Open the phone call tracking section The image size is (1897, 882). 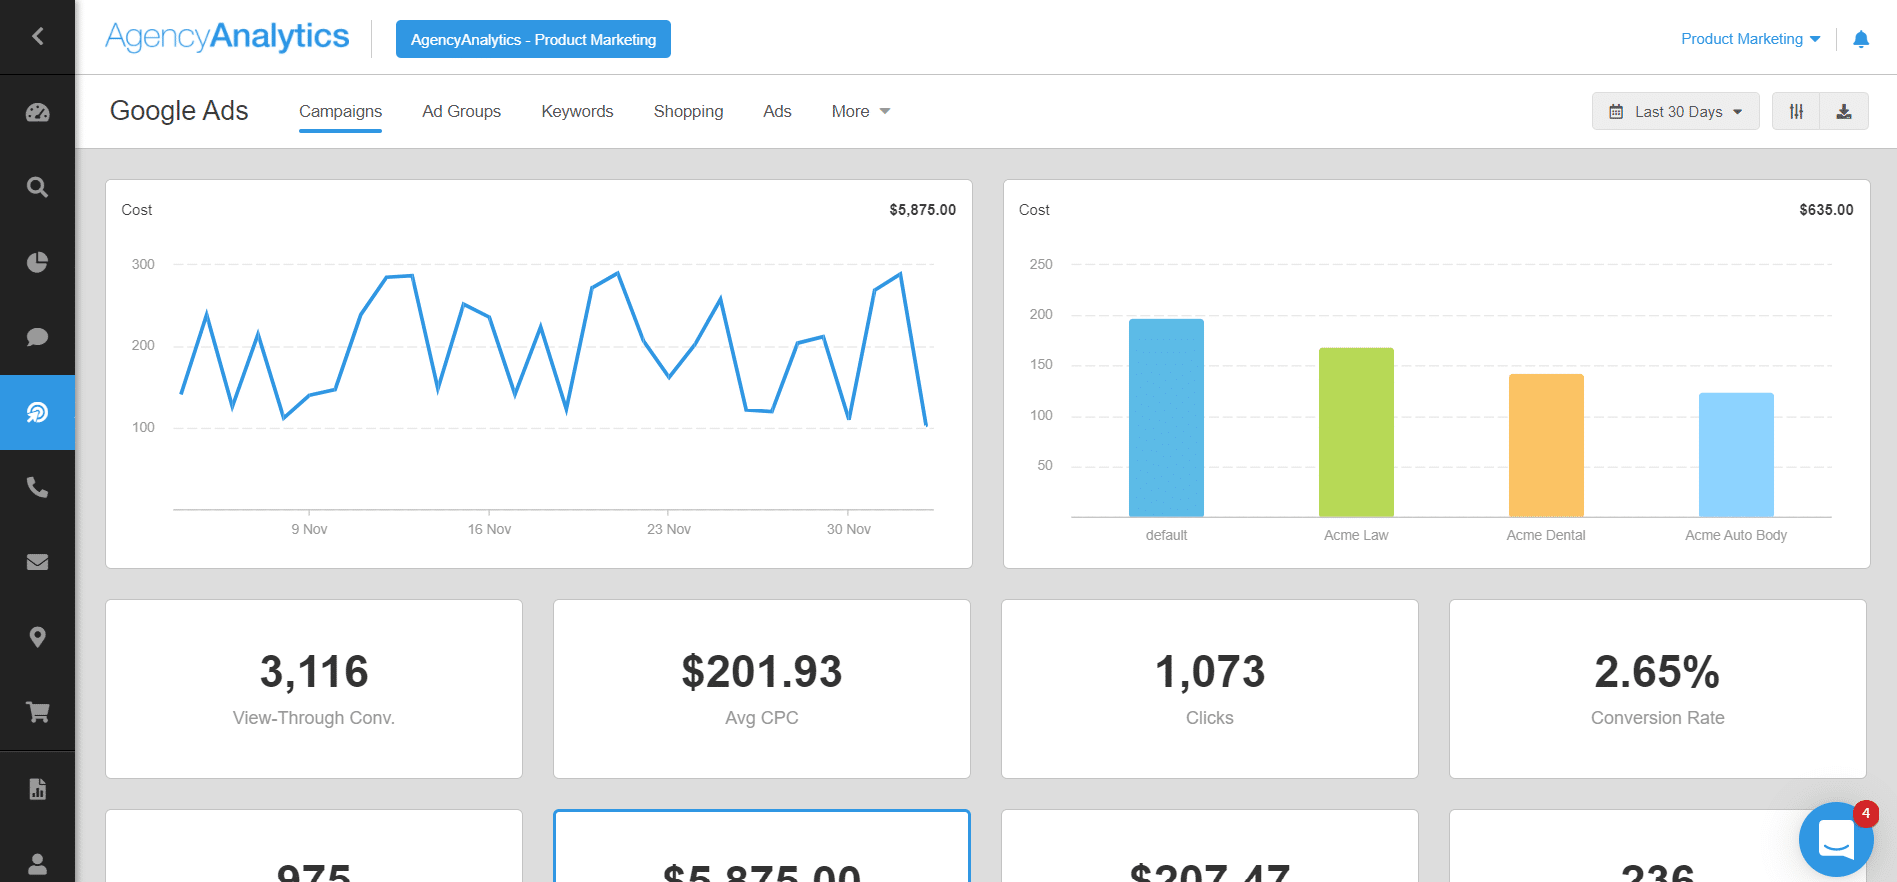coord(37,487)
